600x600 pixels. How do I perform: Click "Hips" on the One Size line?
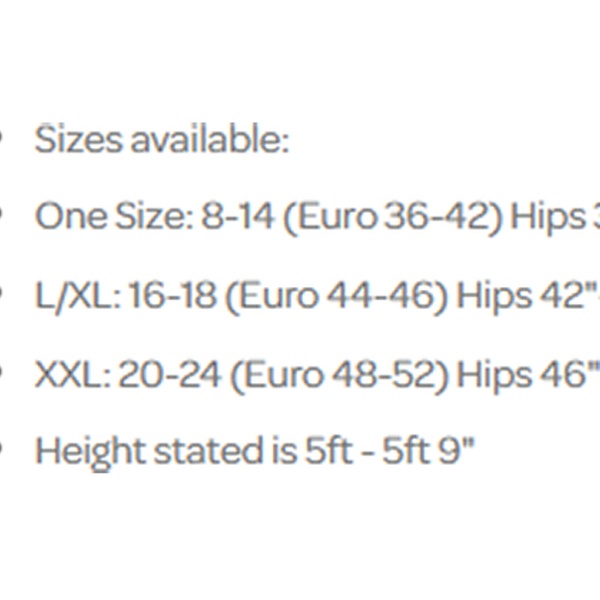pyautogui.click(x=546, y=216)
